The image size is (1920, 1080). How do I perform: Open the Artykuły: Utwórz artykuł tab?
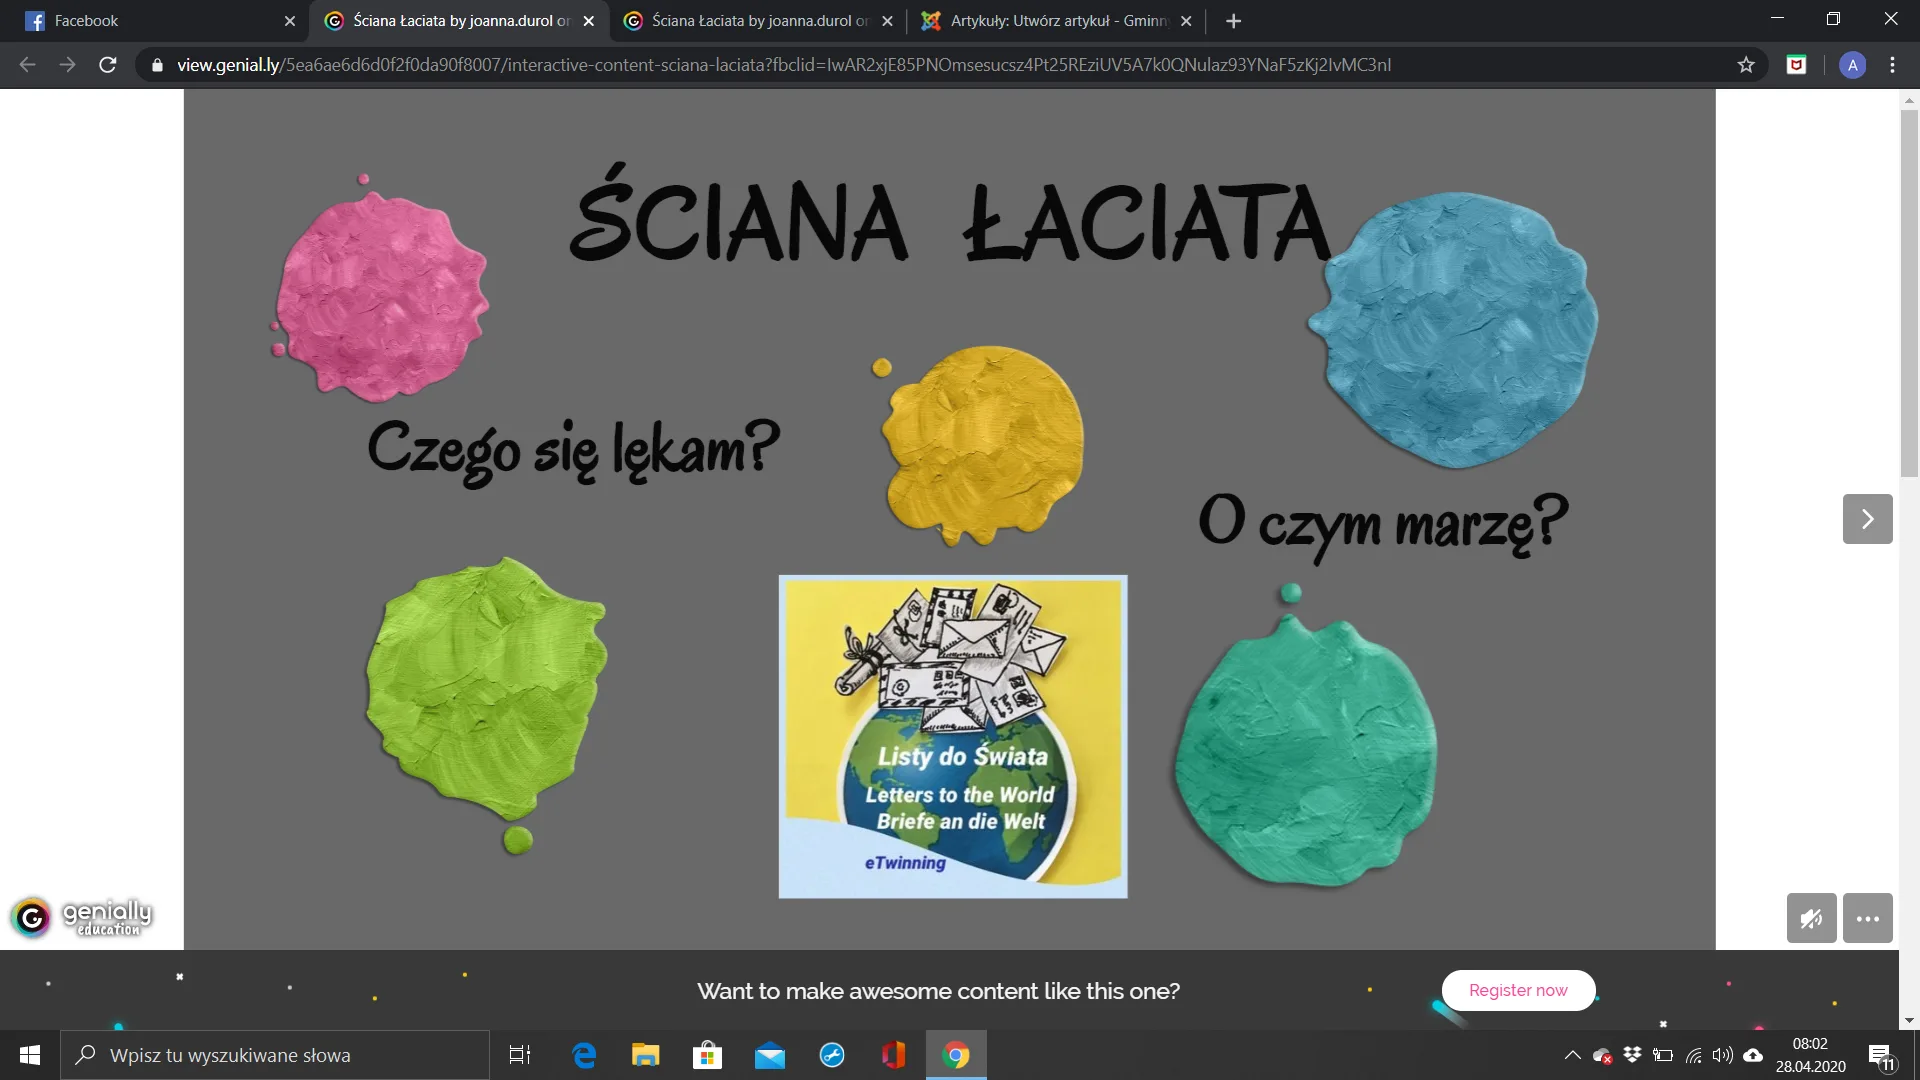click(x=1050, y=20)
